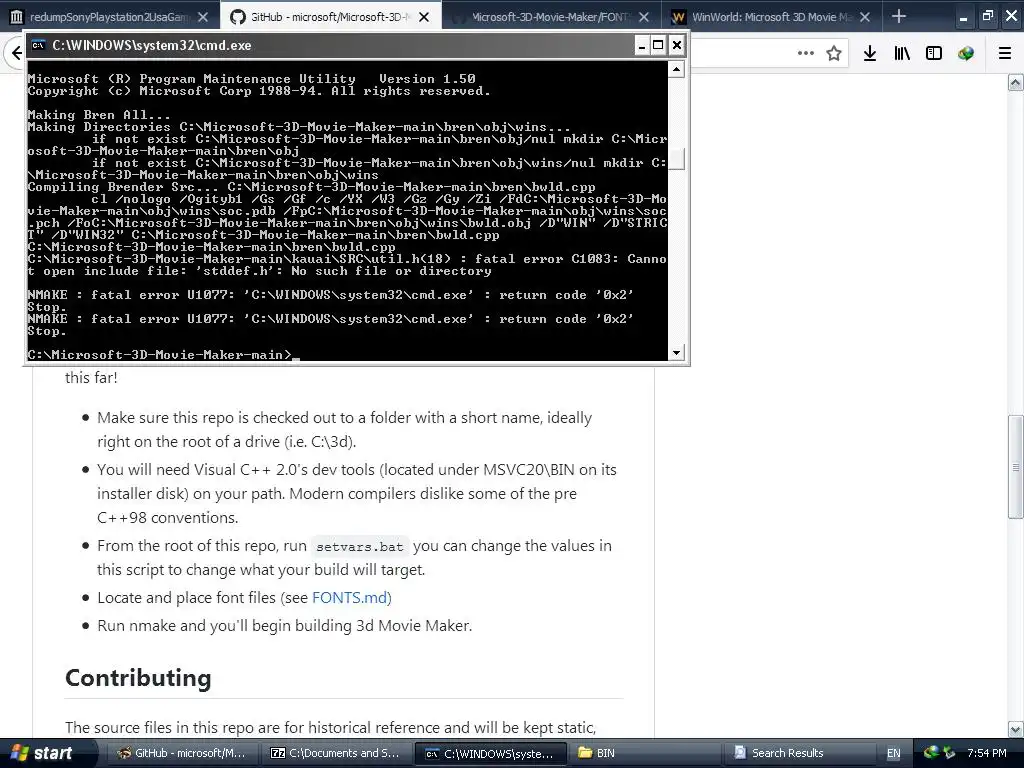
Task: Open the cmd.exe window system menu icon
Action: [x=39, y=45]
